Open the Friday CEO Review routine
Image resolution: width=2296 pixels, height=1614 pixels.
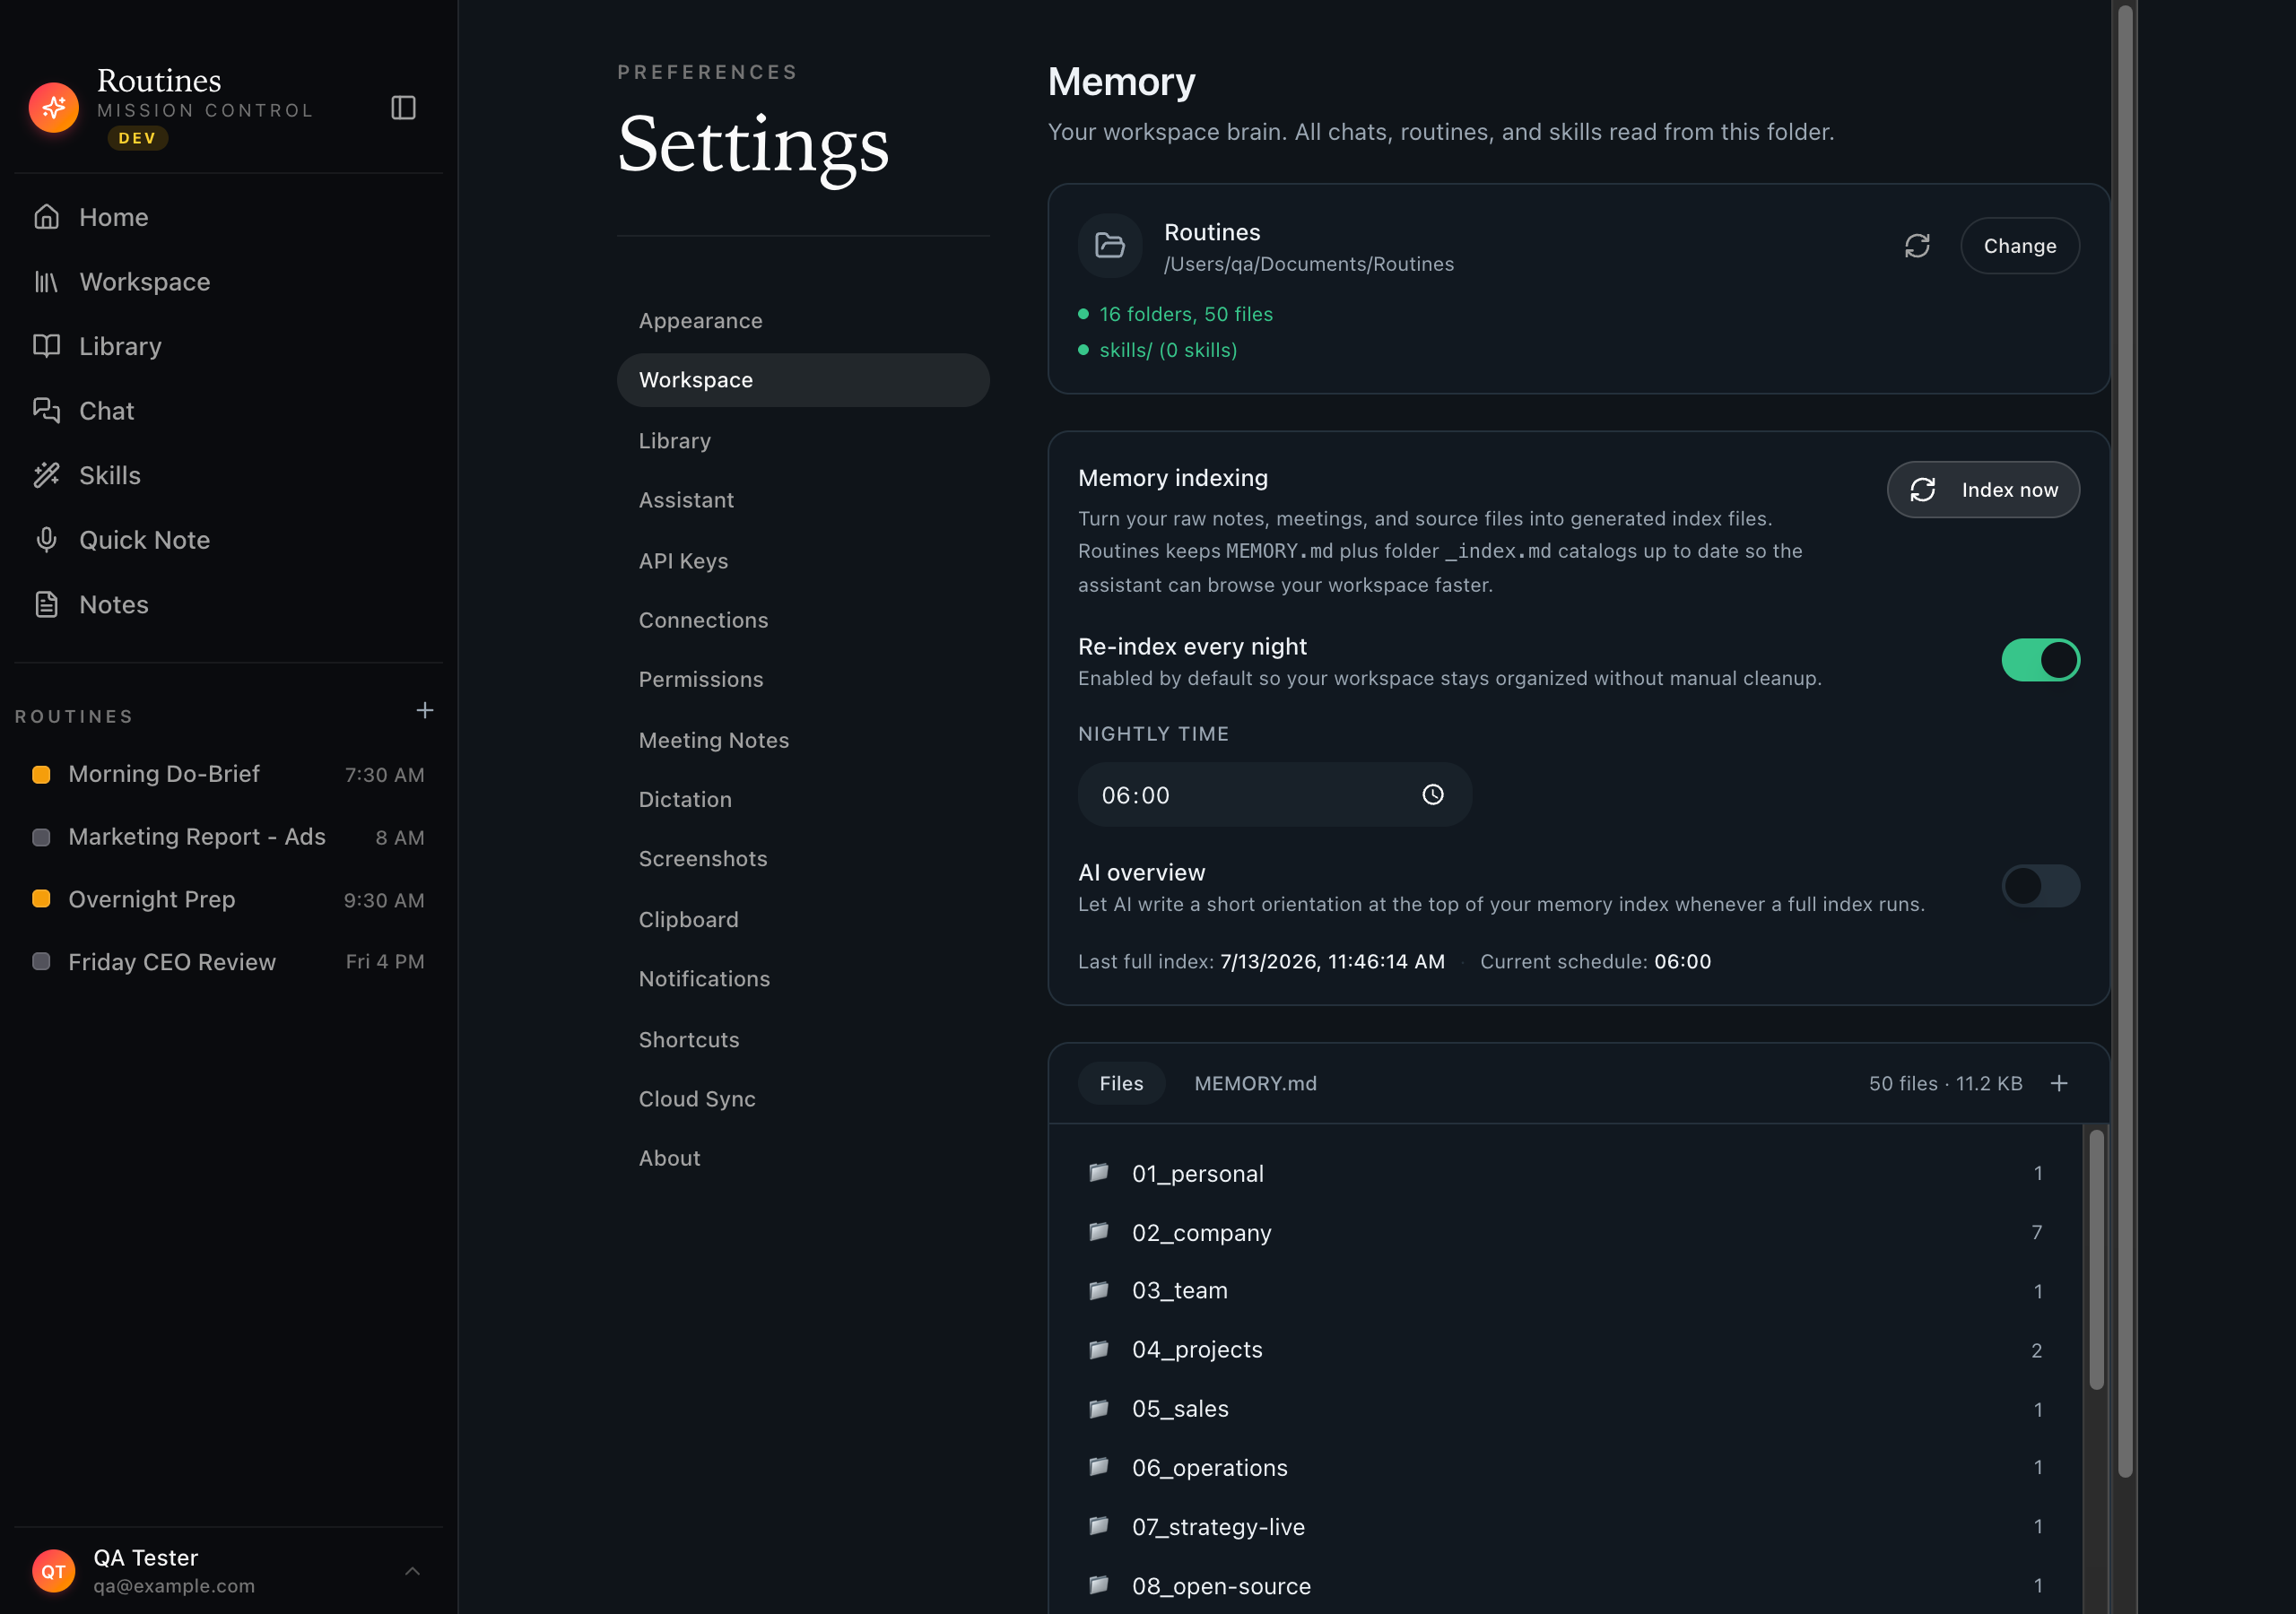tap(228, 961)
